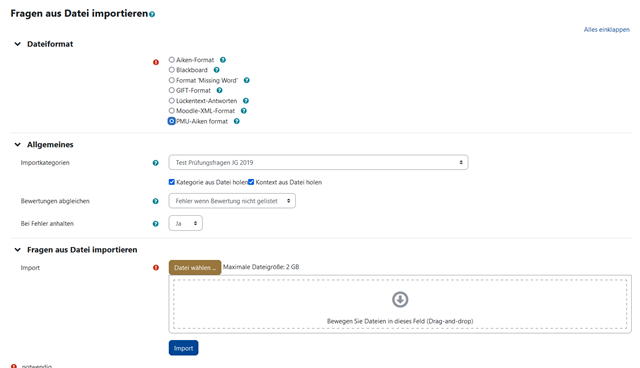This screenshot has width=640, height=368.
Task: Toggle Kontext aus Datei holen checkbox
Action: (251, 182)
